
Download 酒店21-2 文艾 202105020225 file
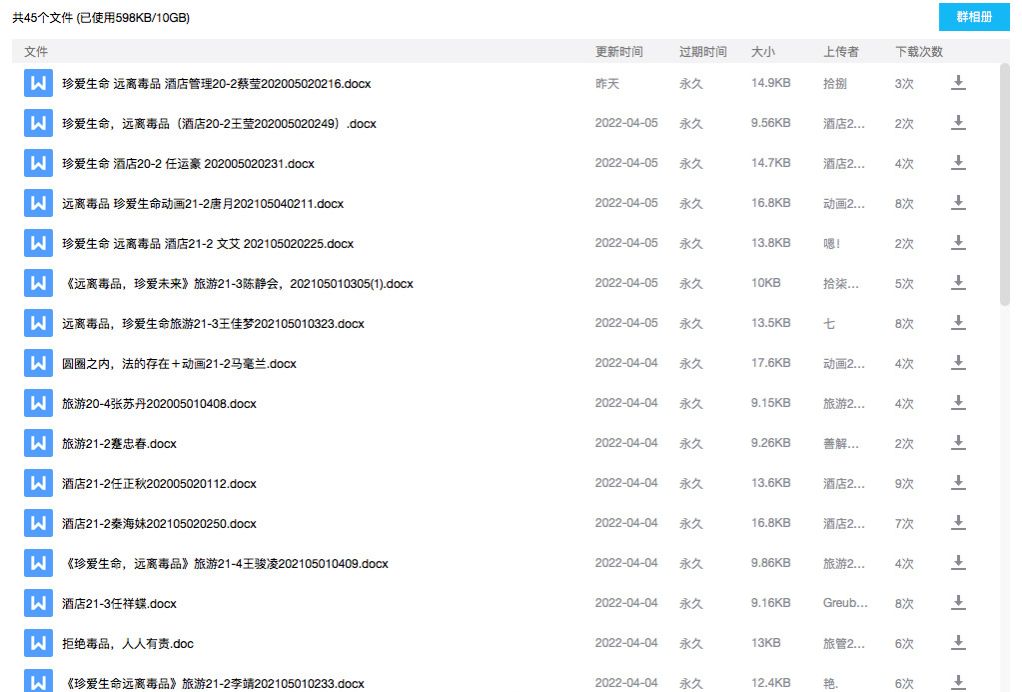[958, 243]
